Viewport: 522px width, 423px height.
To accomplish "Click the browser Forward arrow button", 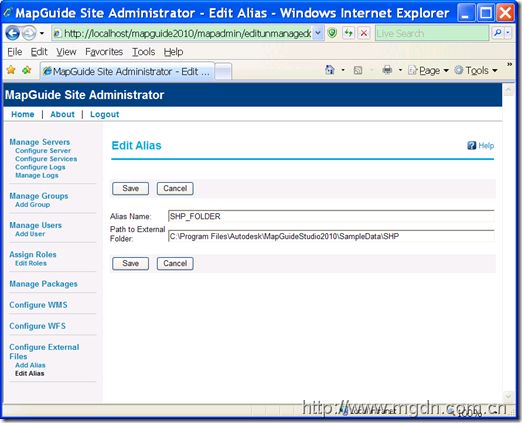I will tap(29, 33).
